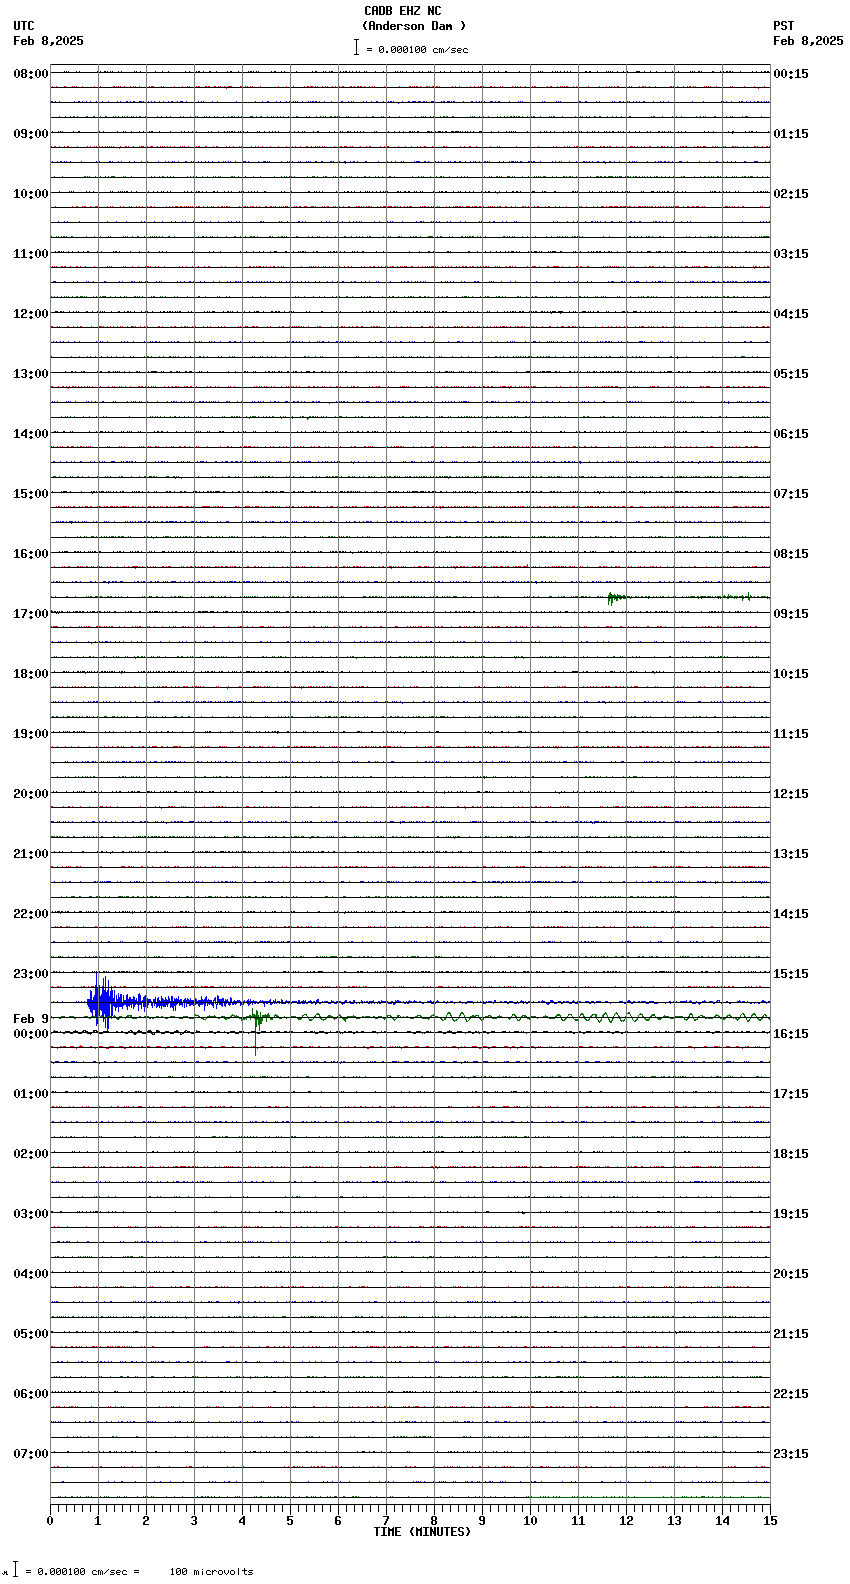This screenshot has height=1584, width=850.
Task: Click the 16:15 PST time label
Action: (x=791, y=1034)
